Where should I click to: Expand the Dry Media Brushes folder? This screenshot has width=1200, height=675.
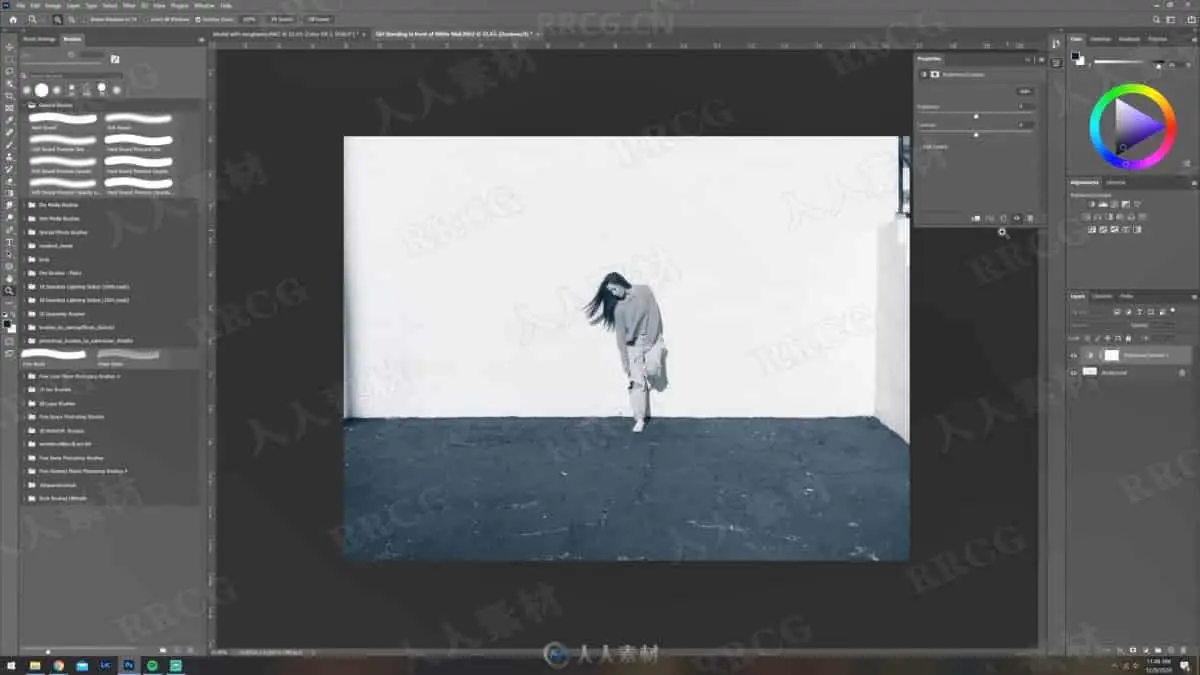[x=24, y=205]
